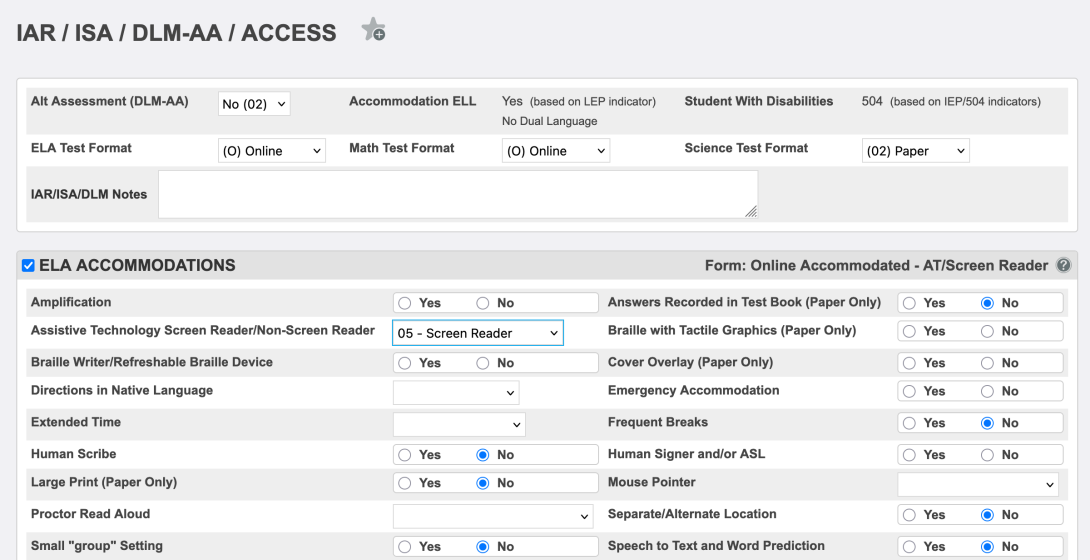Click the favorite star icon beside page title
The height and width of the screenshot is (560, 1090).
click(x=373, y=31)
